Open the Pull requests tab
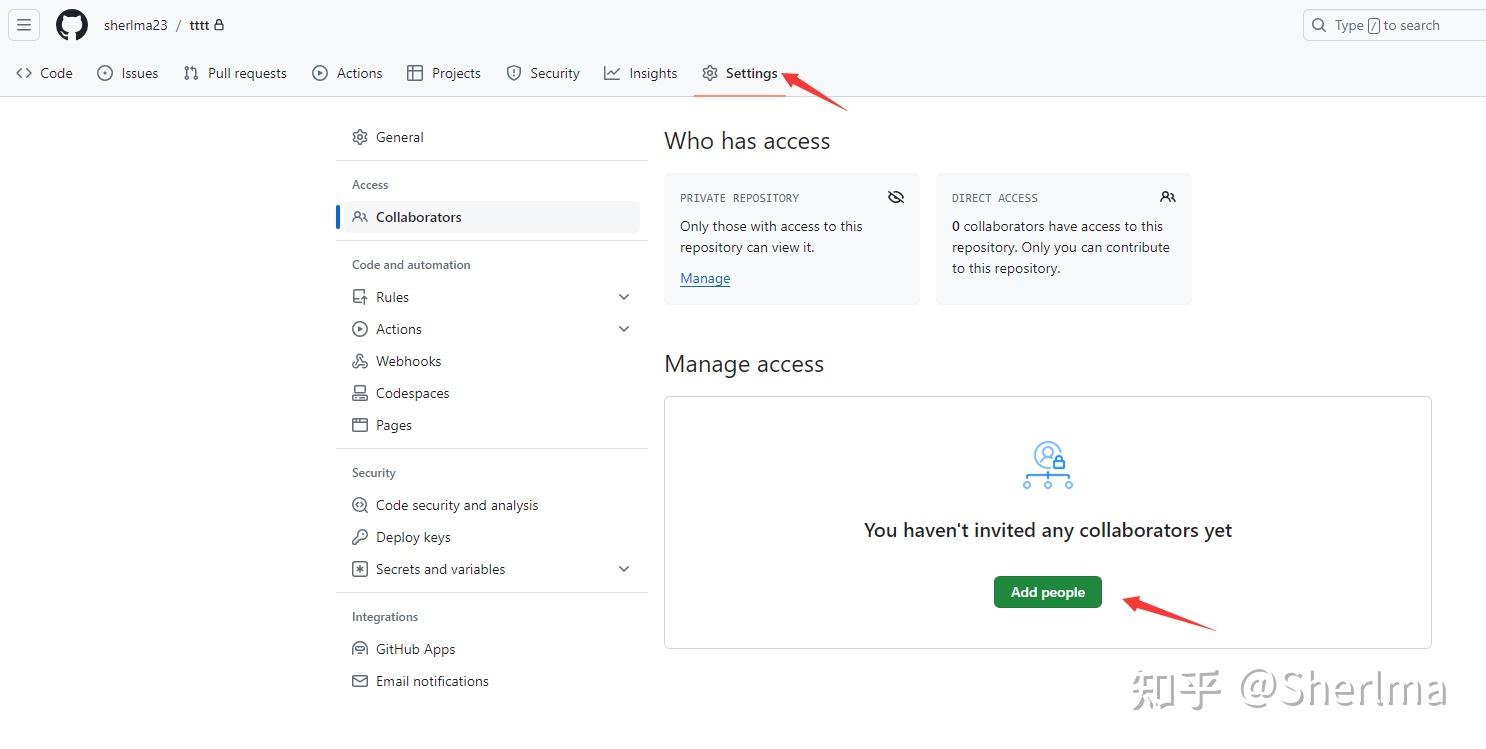Viewport: 1486px width, 749px height. coord(235,73)
